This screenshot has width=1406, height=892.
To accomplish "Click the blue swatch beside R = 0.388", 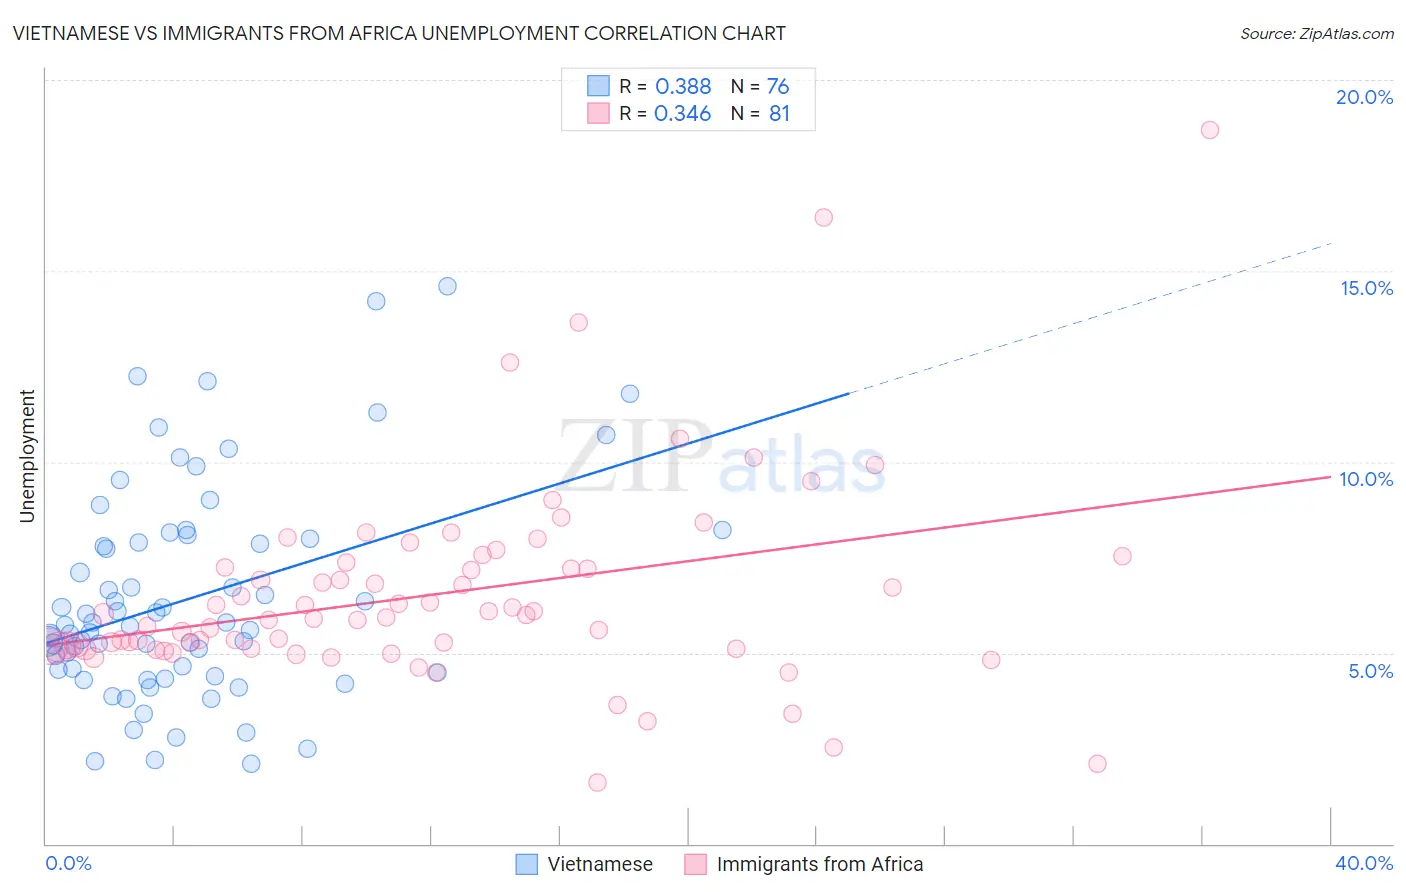I will 598,86.
